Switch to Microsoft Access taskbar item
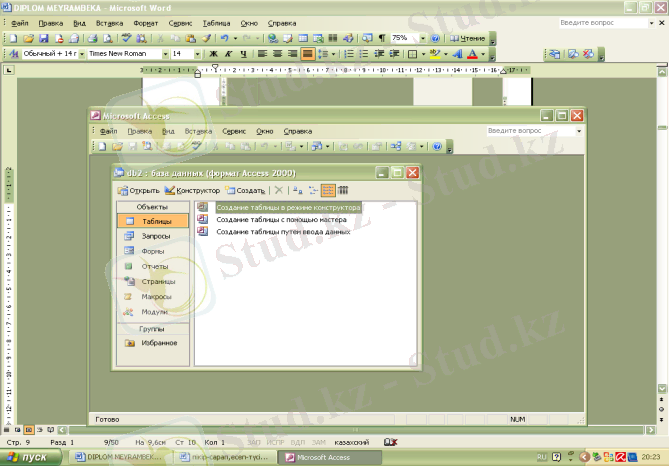Viewport: 669px width, 466px height. [x=330, y=457]
